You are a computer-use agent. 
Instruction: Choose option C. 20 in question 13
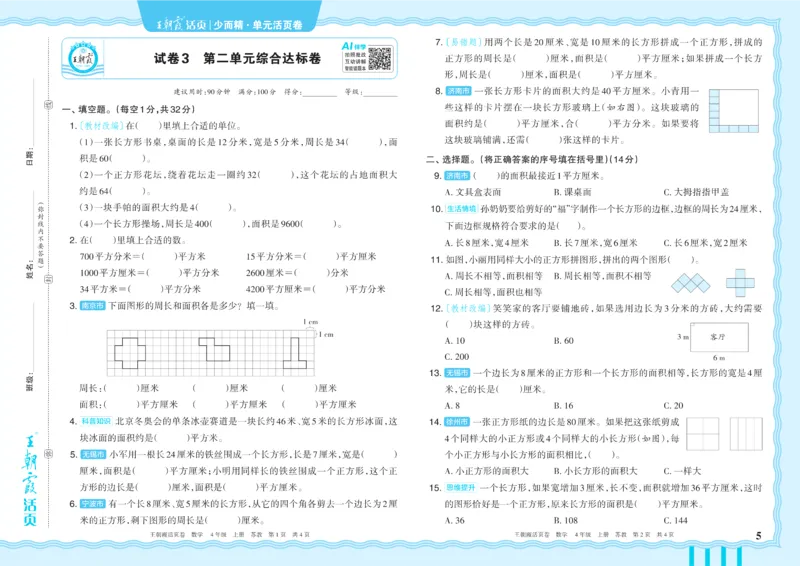tap(673, 406)
